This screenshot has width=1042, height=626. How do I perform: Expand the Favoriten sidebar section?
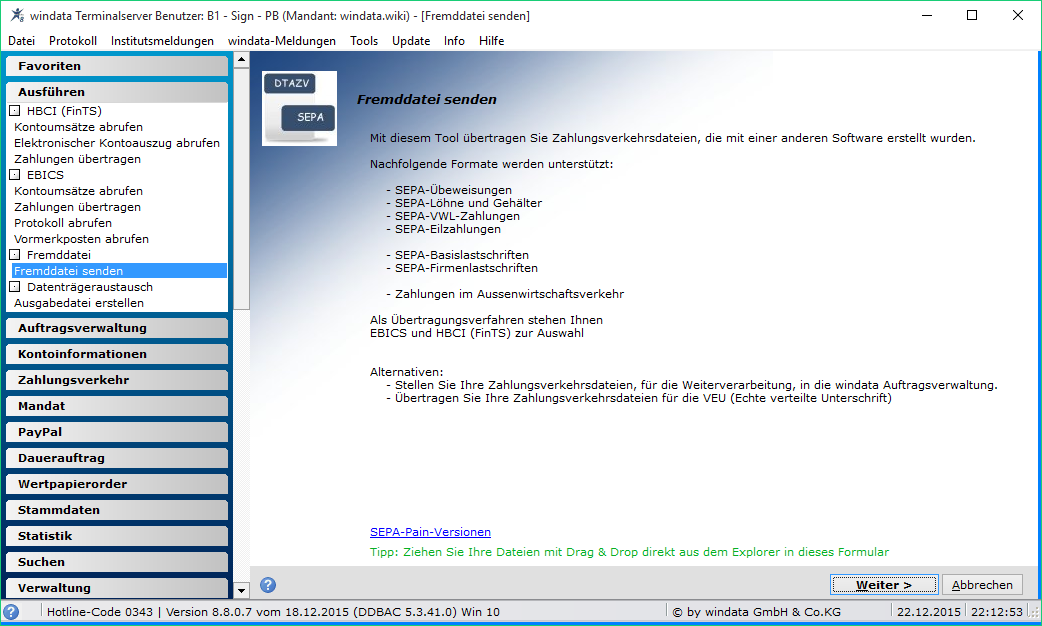[x=117, y=66]
